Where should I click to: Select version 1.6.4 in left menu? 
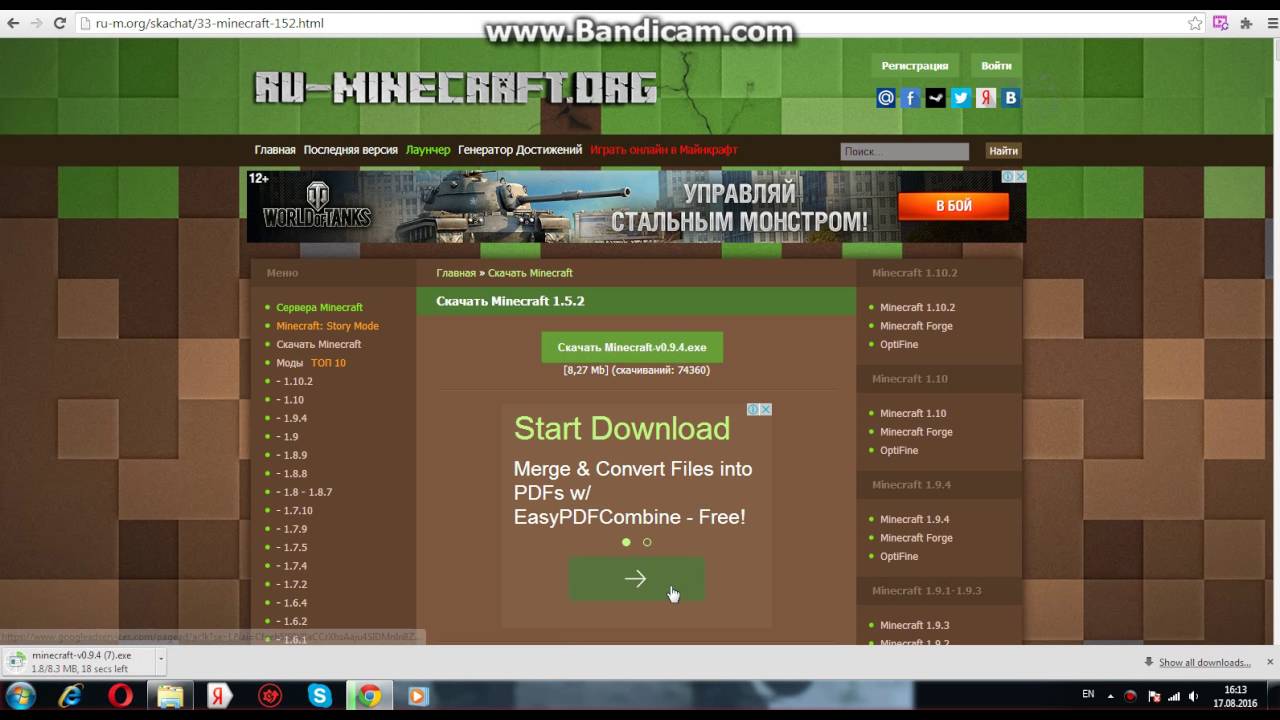point(291,603)
